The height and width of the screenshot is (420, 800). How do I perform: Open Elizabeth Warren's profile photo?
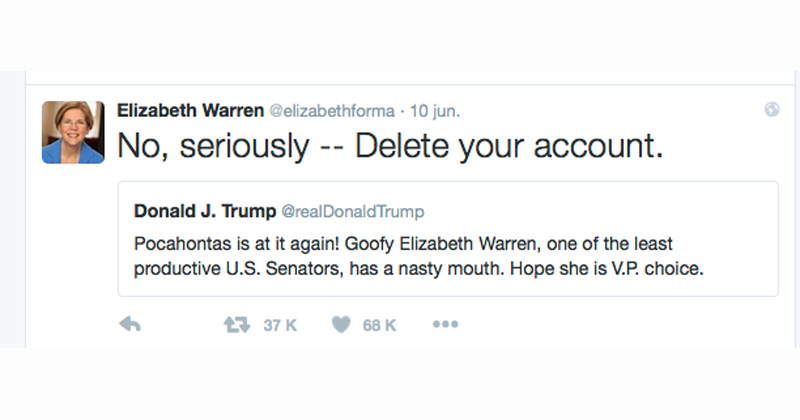point(72,132)
